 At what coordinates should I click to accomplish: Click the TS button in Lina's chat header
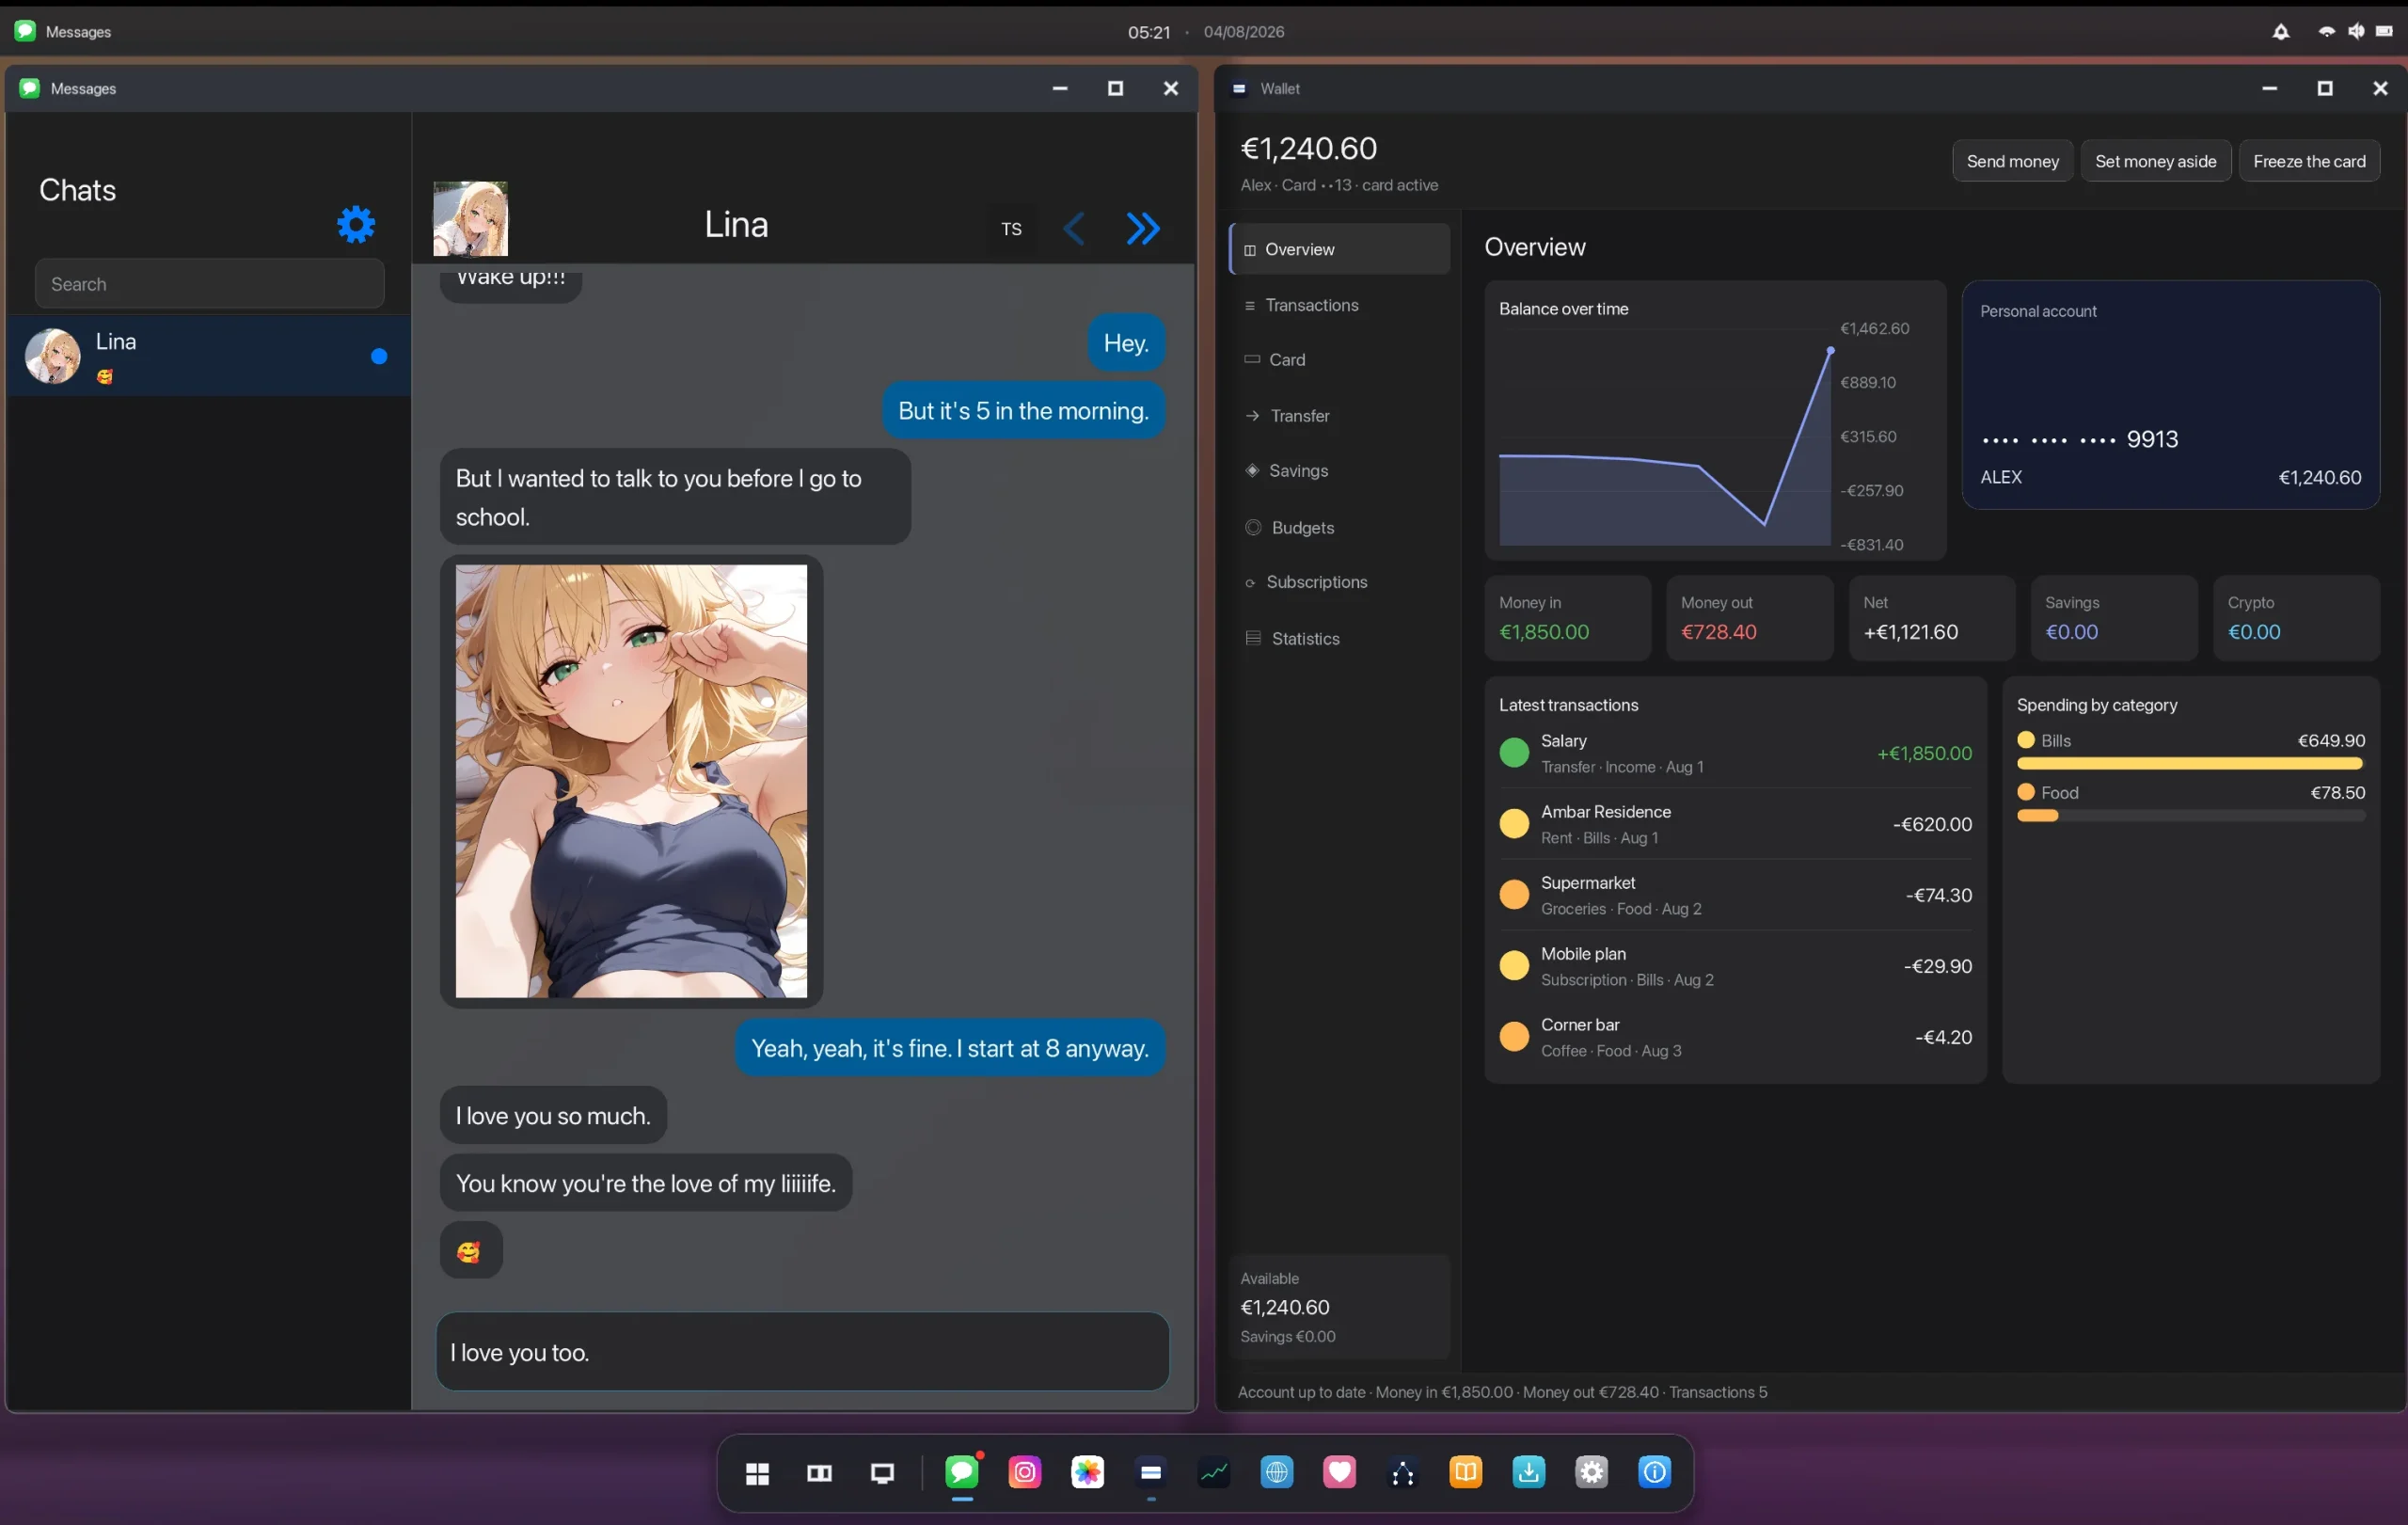tap(1011, 229)
